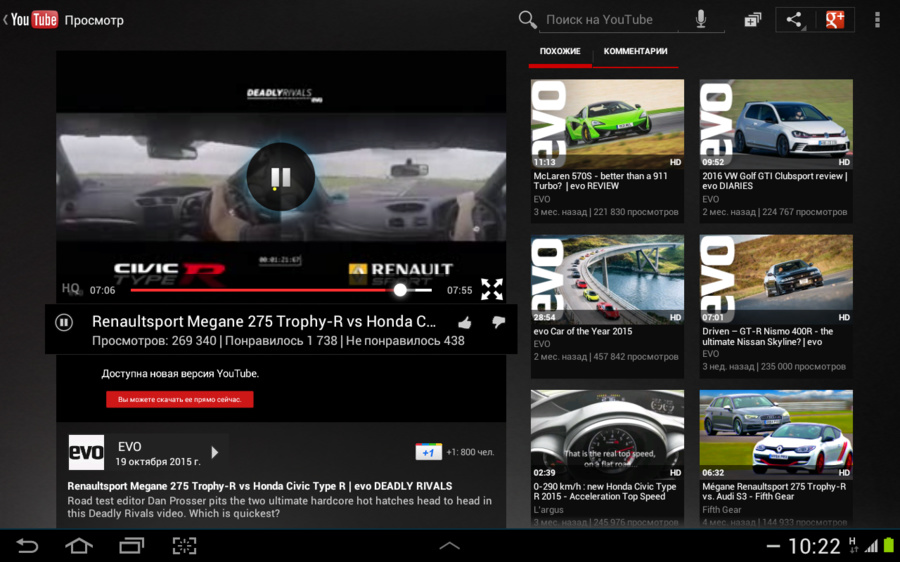Open EVO channel avatar
The image size is (900, 562).
(x=86, y=452)
